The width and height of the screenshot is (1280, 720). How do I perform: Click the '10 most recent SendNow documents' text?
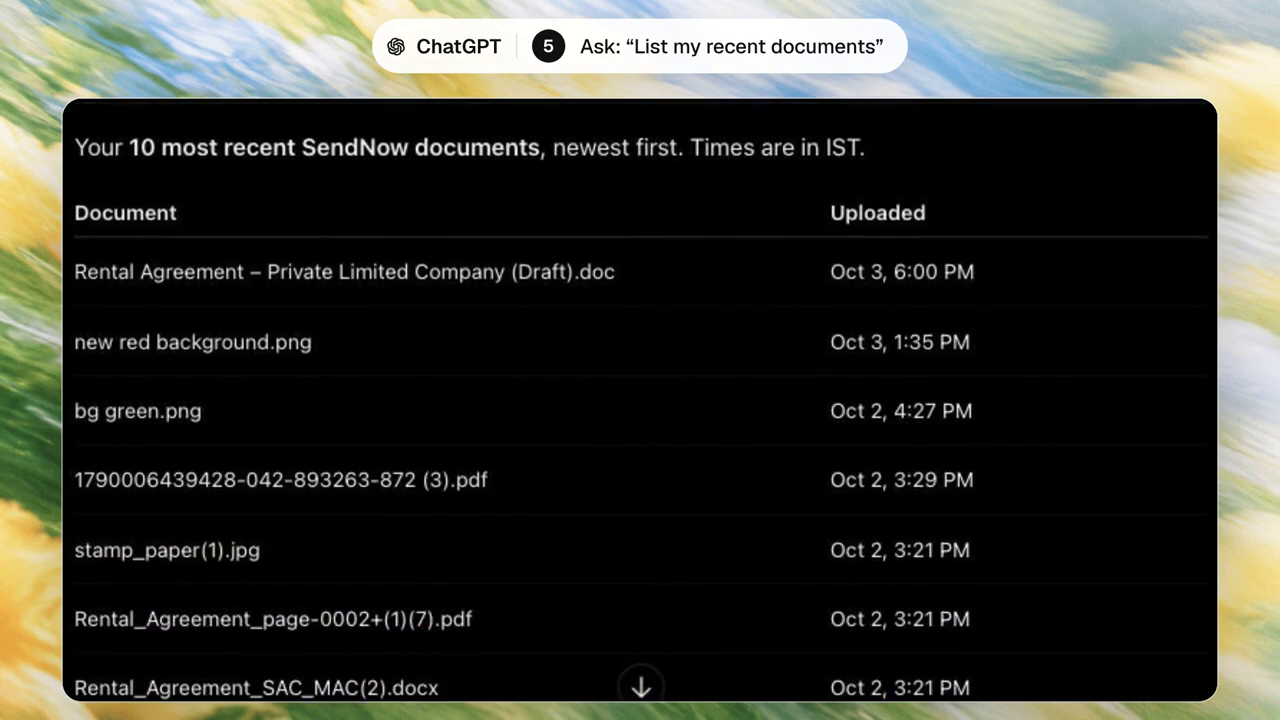[334, 148]
